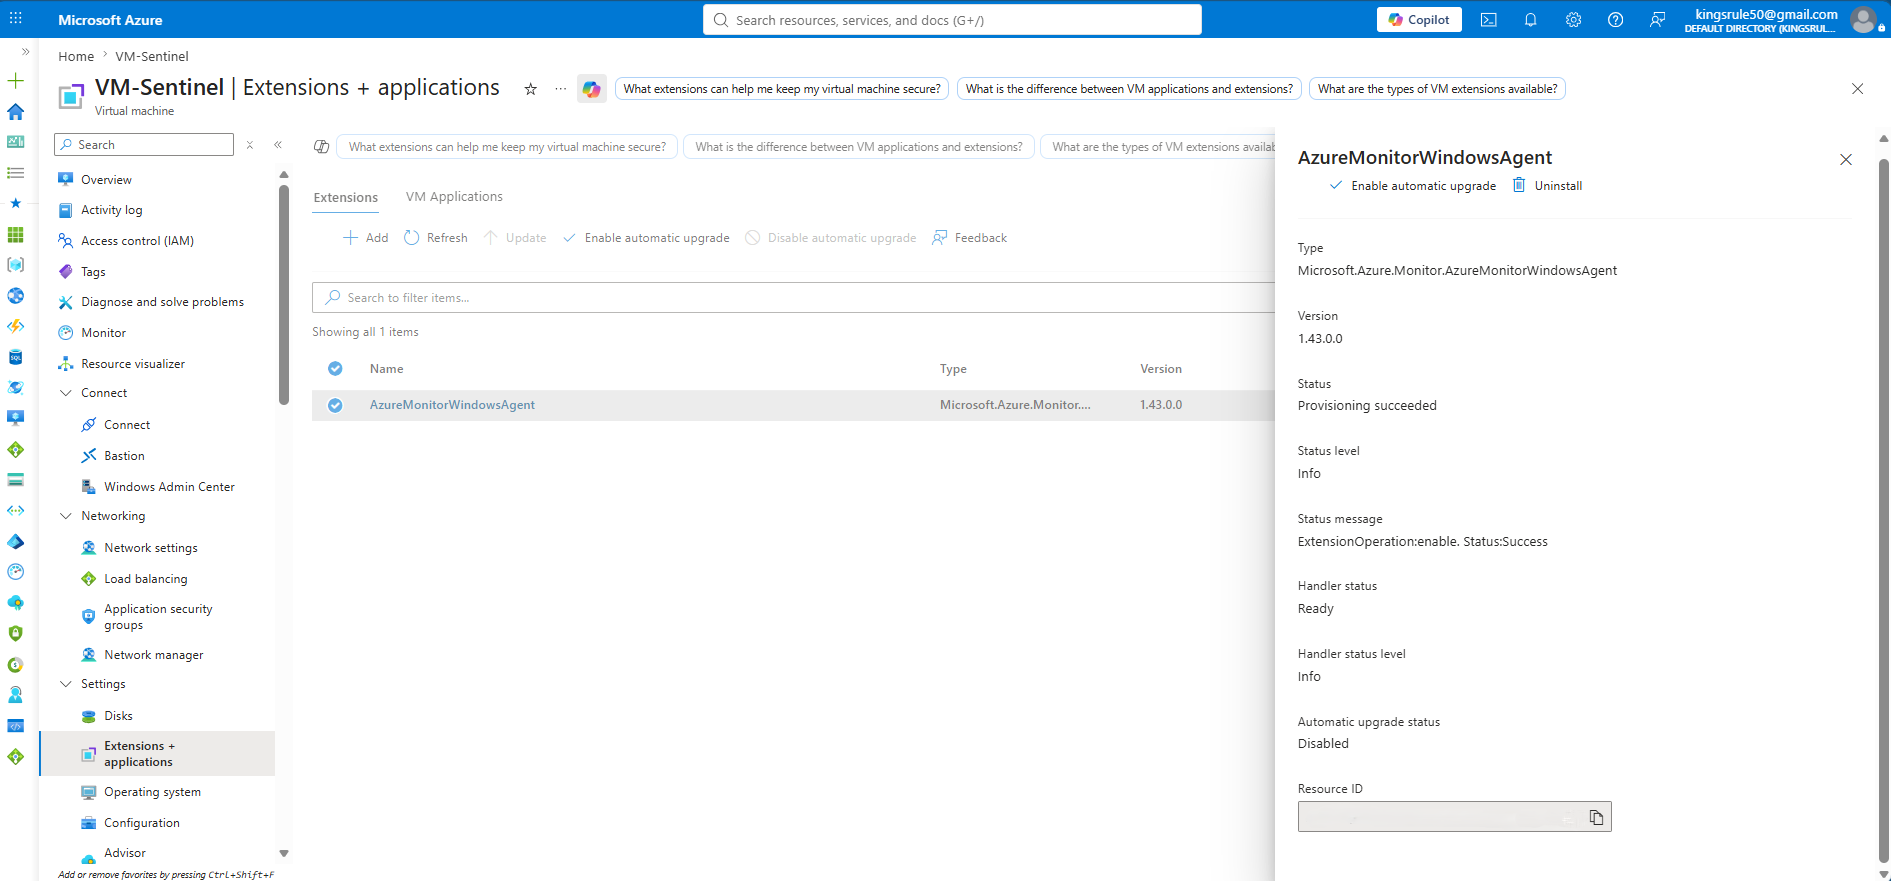Screen dimensions: 1891x881
Task: Click Create a resource plus icon
Action: click(x=15, y=81)
